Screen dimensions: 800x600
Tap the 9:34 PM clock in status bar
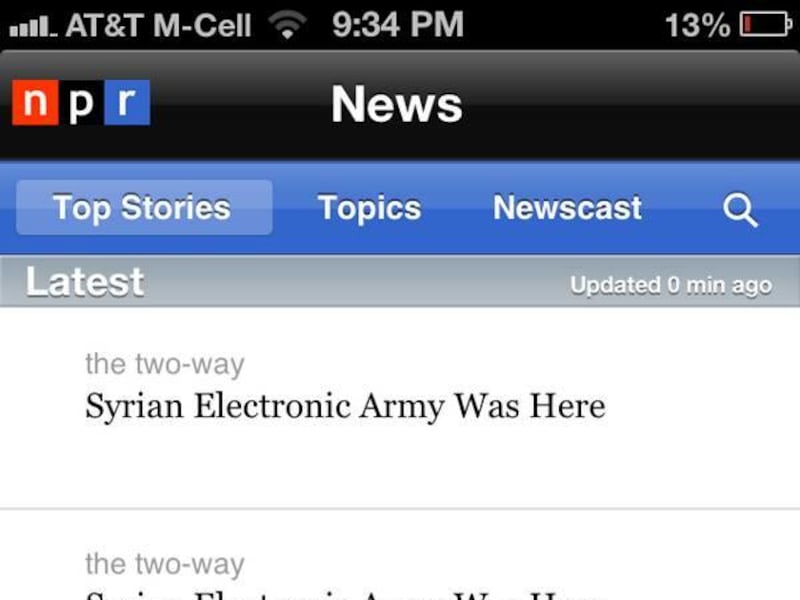coord(398,24)
